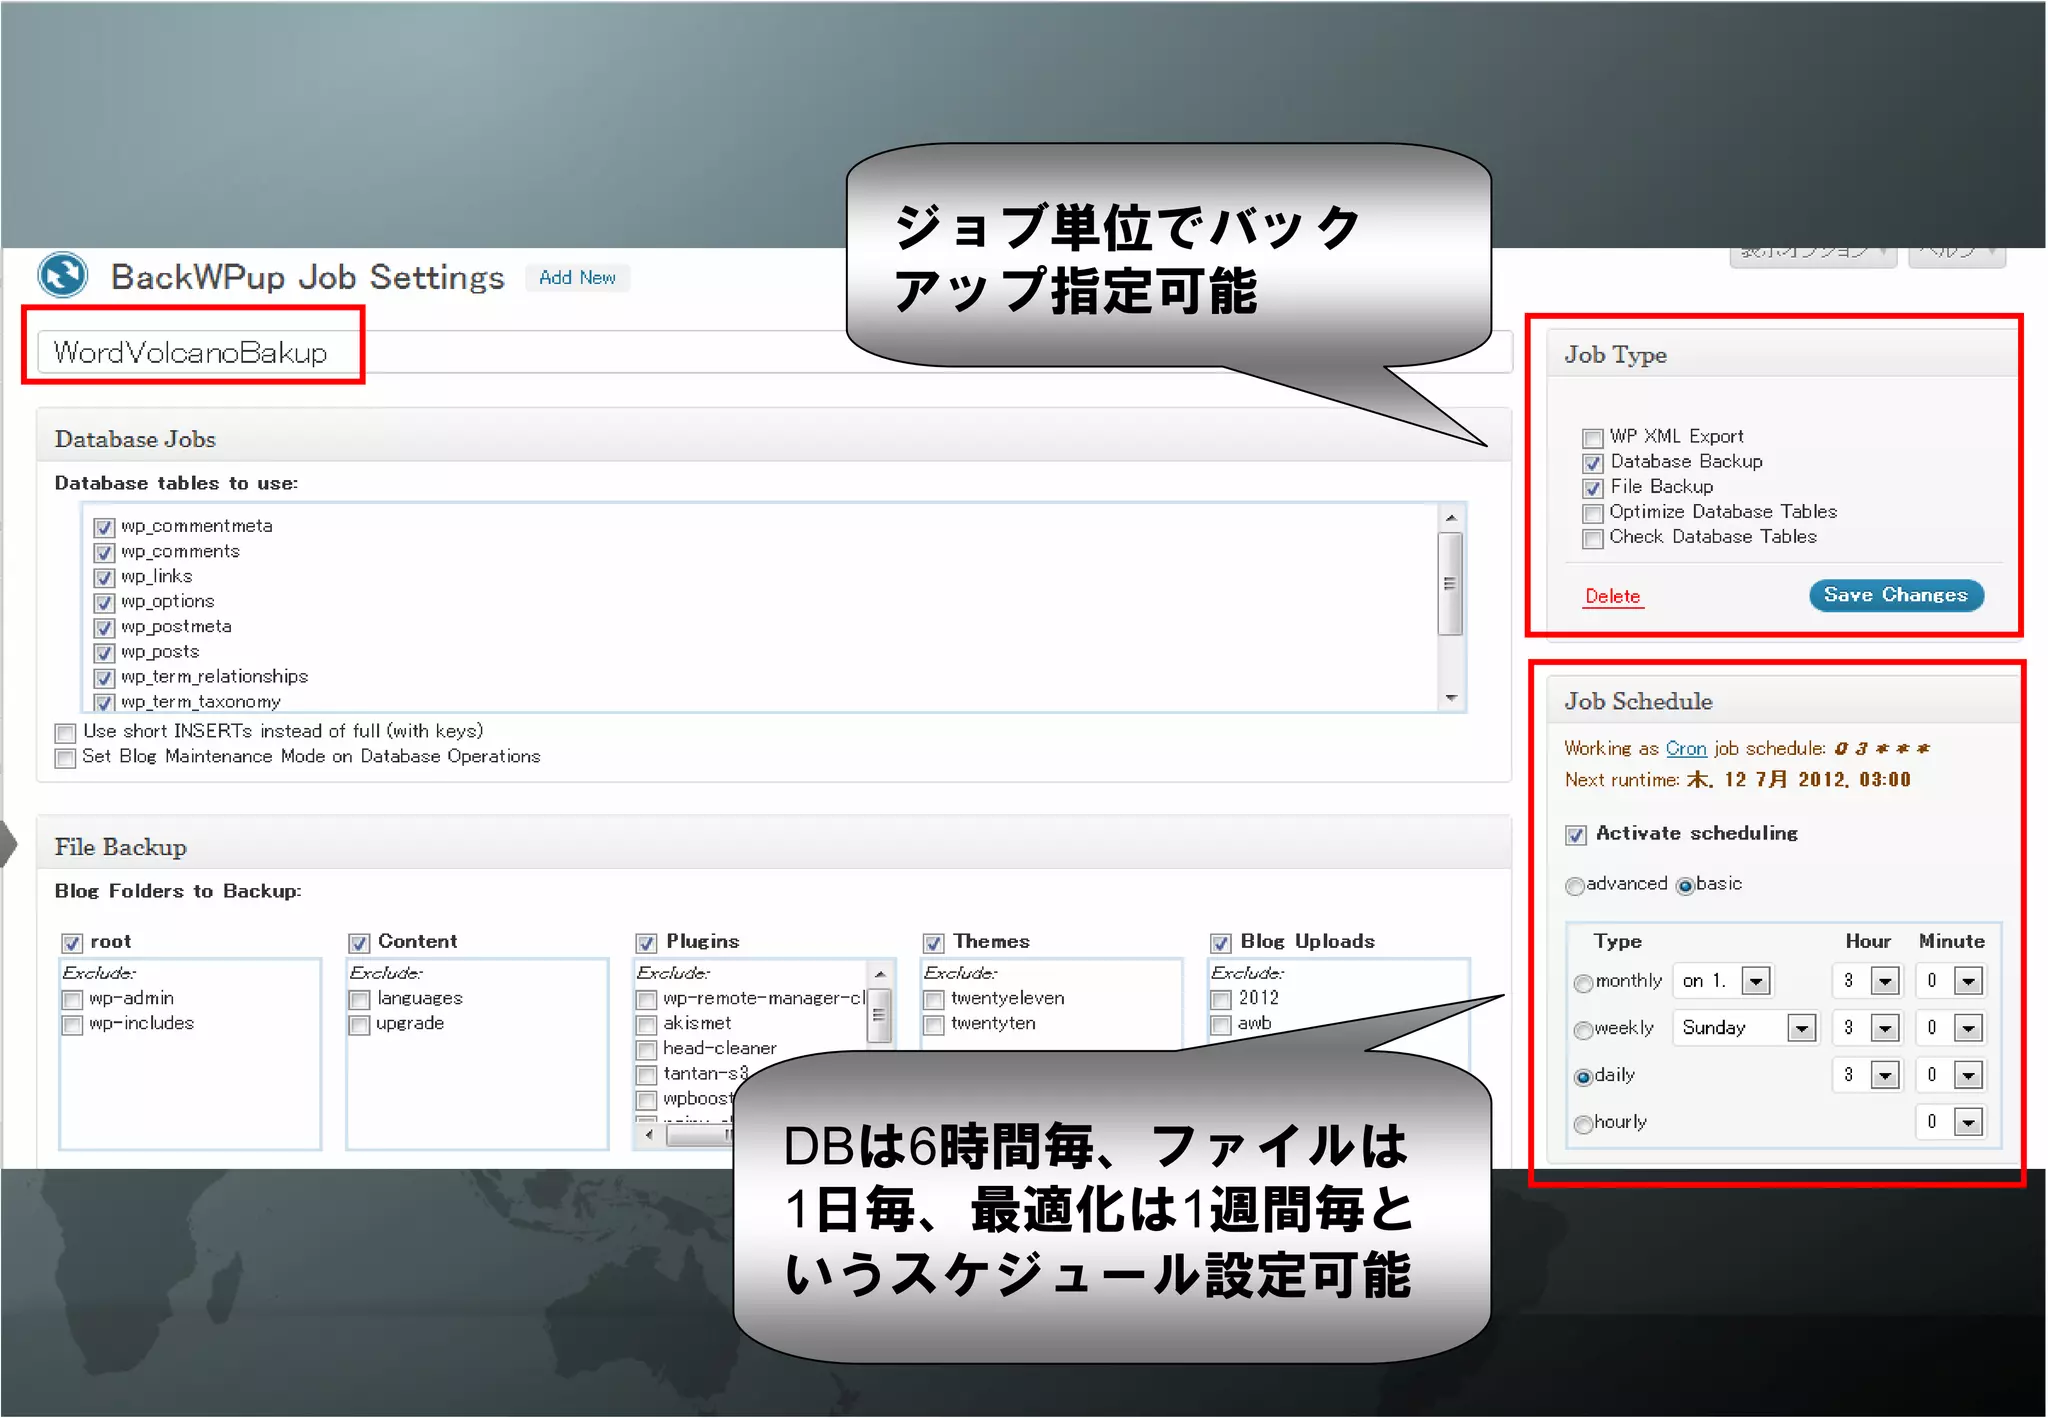Enable Use short INSERTs option
This screenshot has width=2048, height=1418.
coord(66,732)
